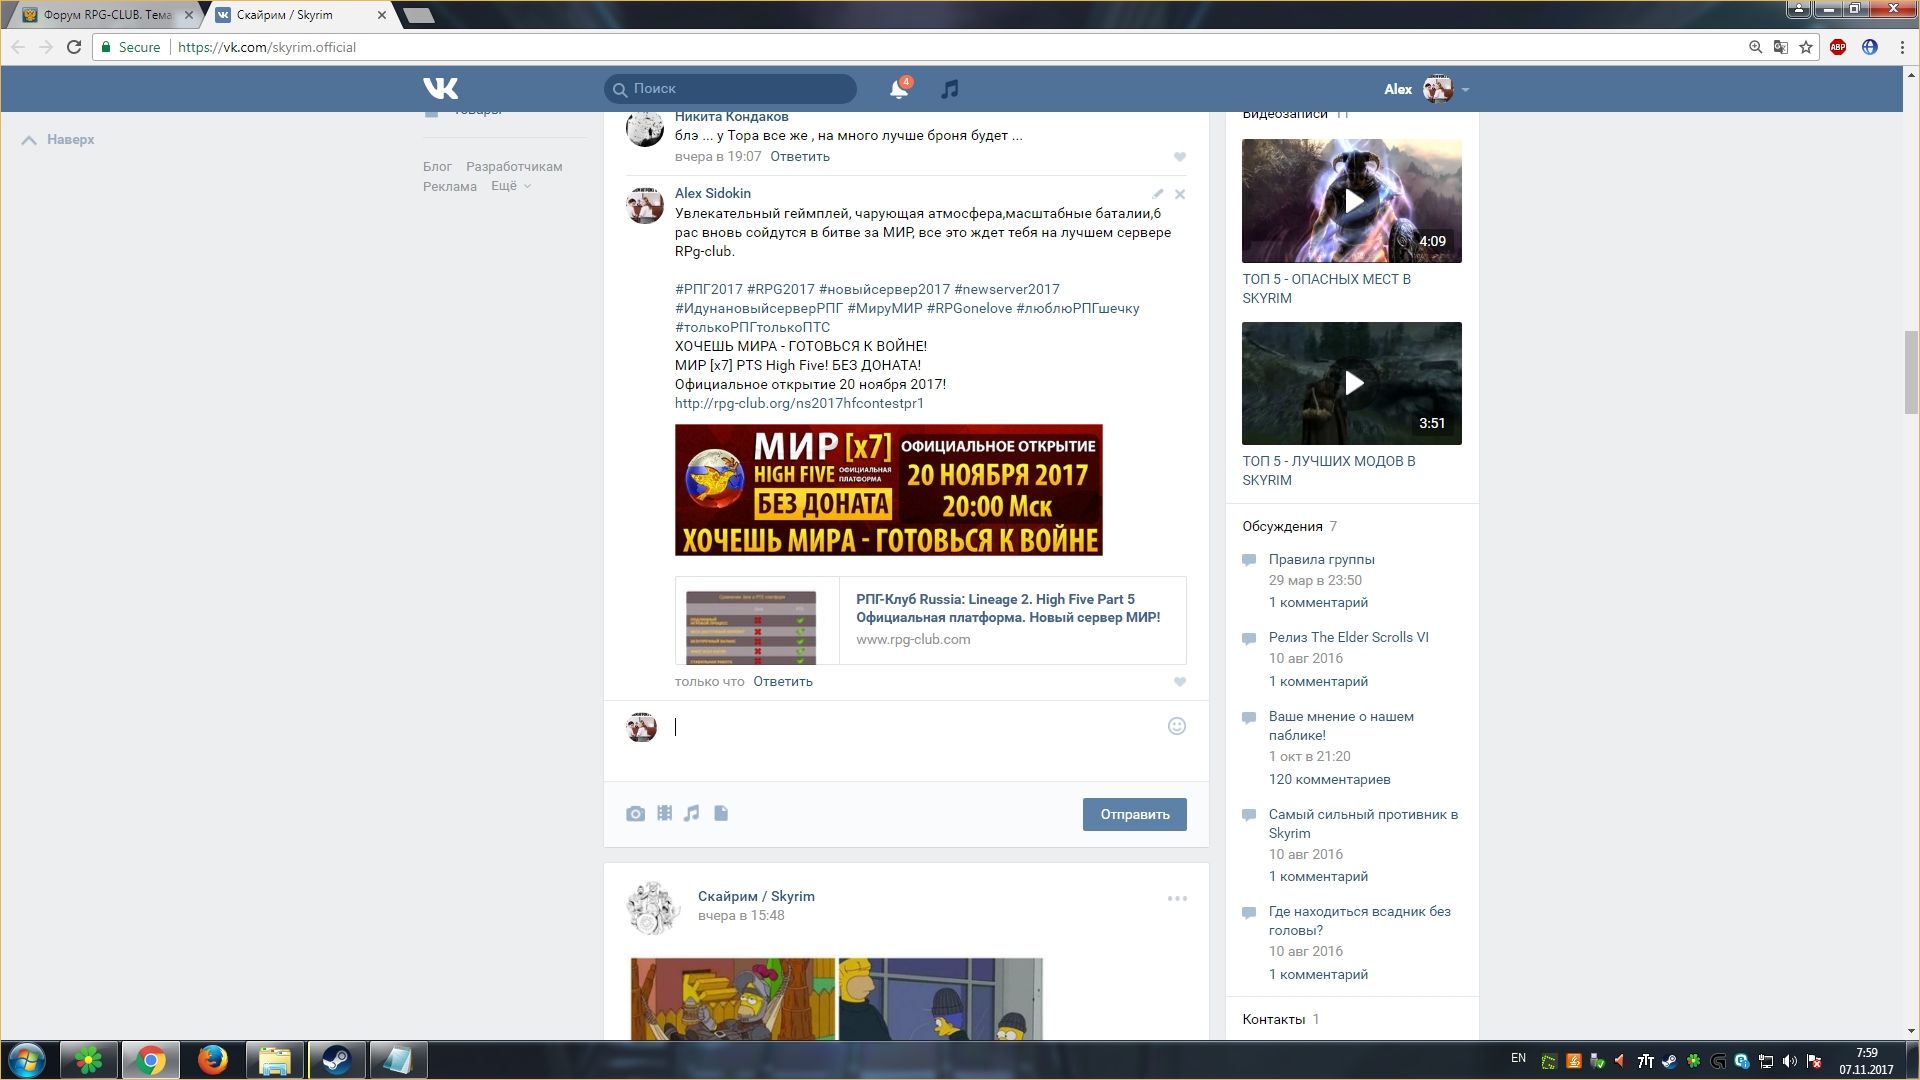Open the rpg-club.org contest link

(799, 403)
